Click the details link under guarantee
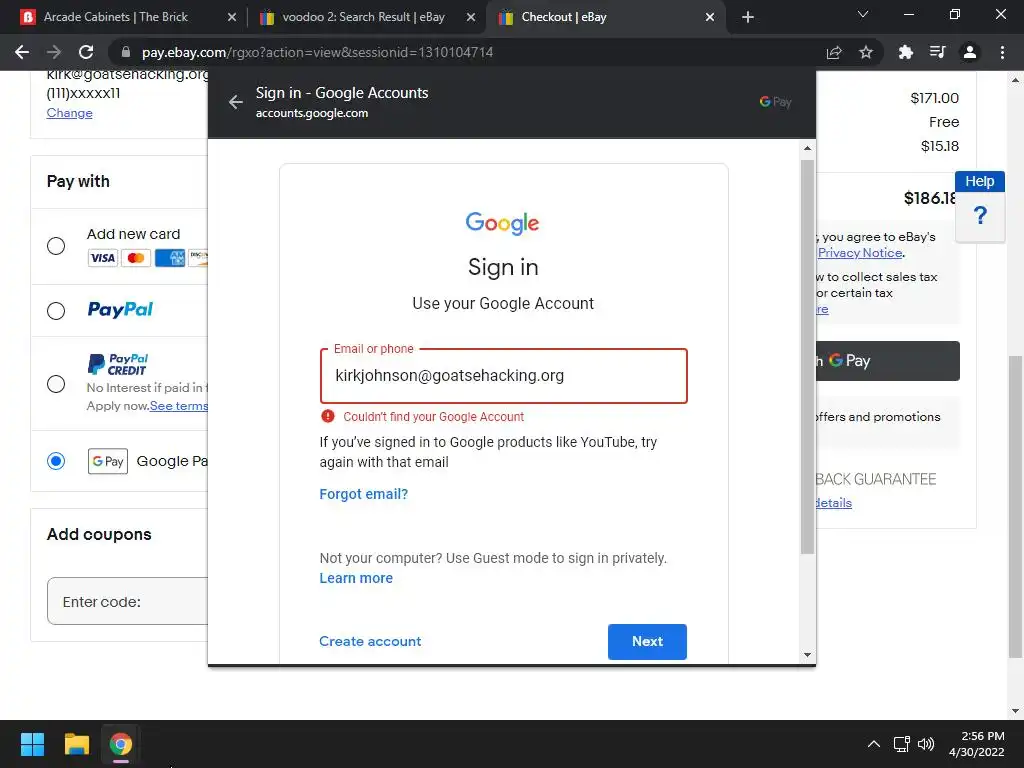Image resolution: width=1024 pixels, height=768 pixels. click(834, 503)
